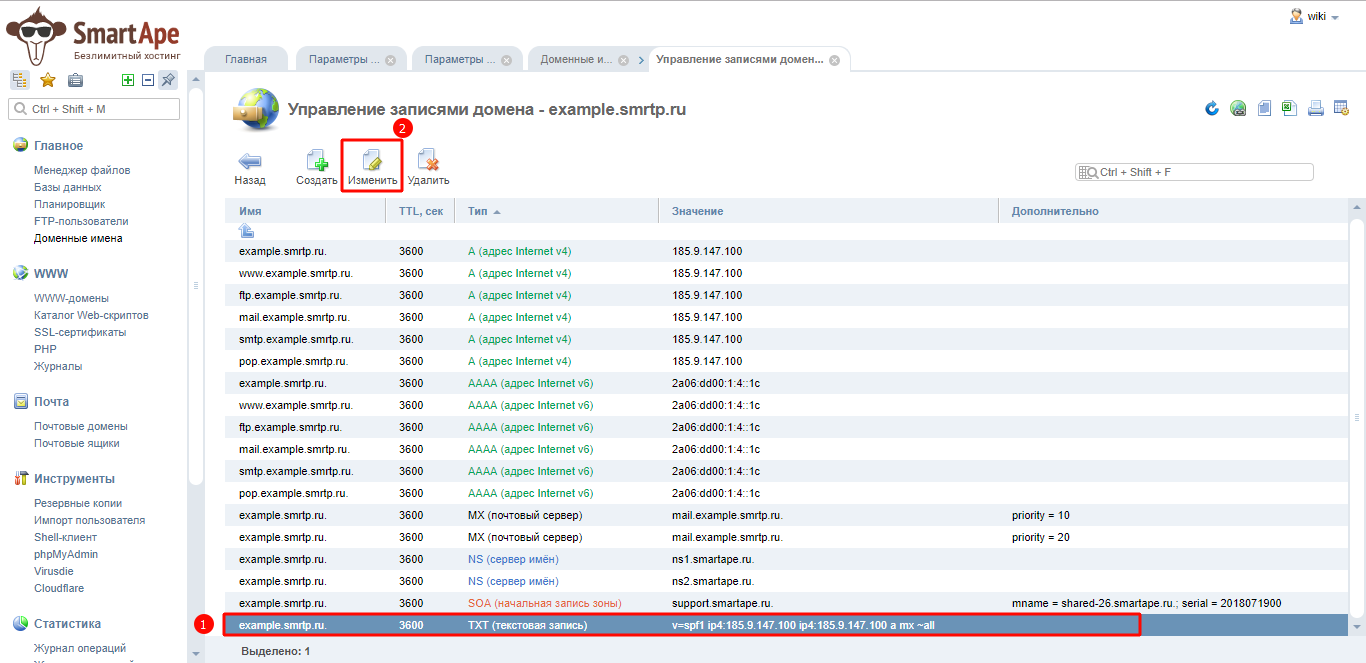Show favorites with the star icon
Screen dimensions: 1366x663
[x=47, y=80]
